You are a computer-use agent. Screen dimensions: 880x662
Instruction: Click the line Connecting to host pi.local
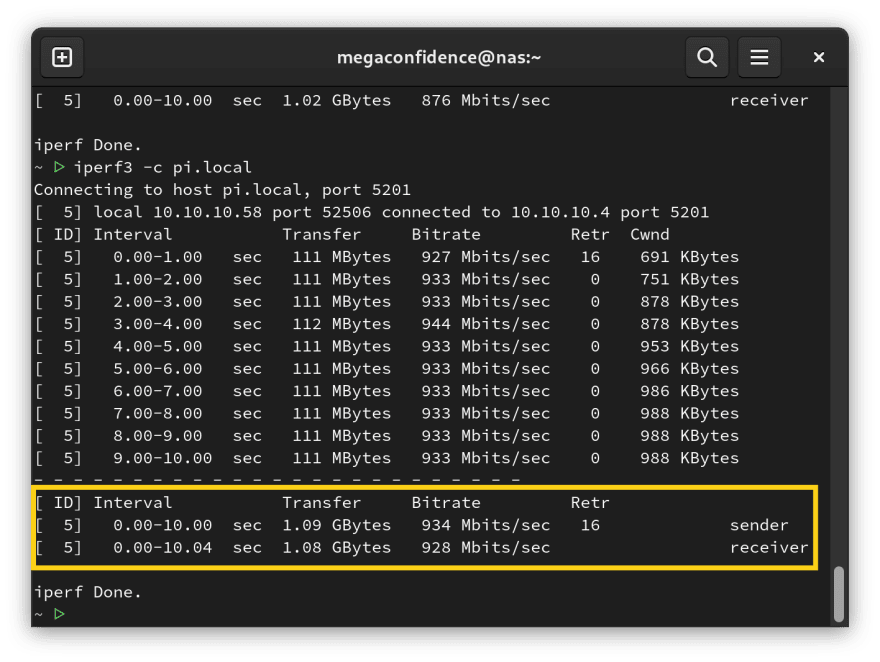click(222, 190)
